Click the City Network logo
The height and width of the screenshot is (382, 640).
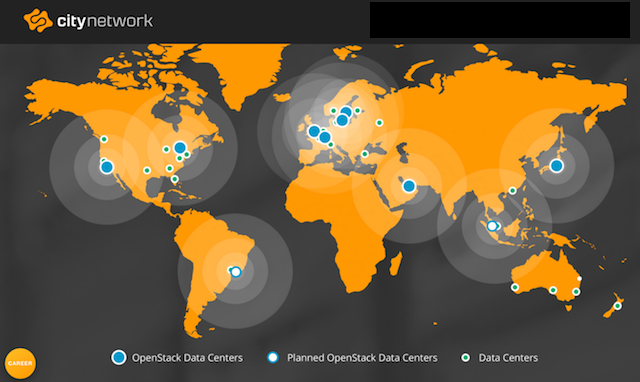88,20
